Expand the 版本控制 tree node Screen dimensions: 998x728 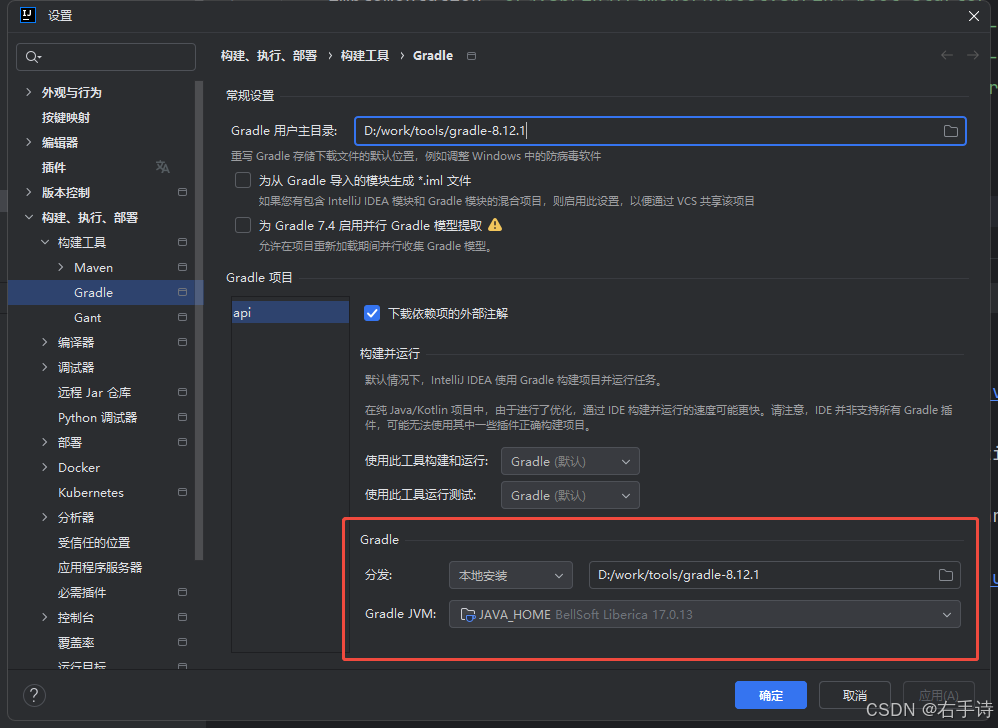point(29,192)
